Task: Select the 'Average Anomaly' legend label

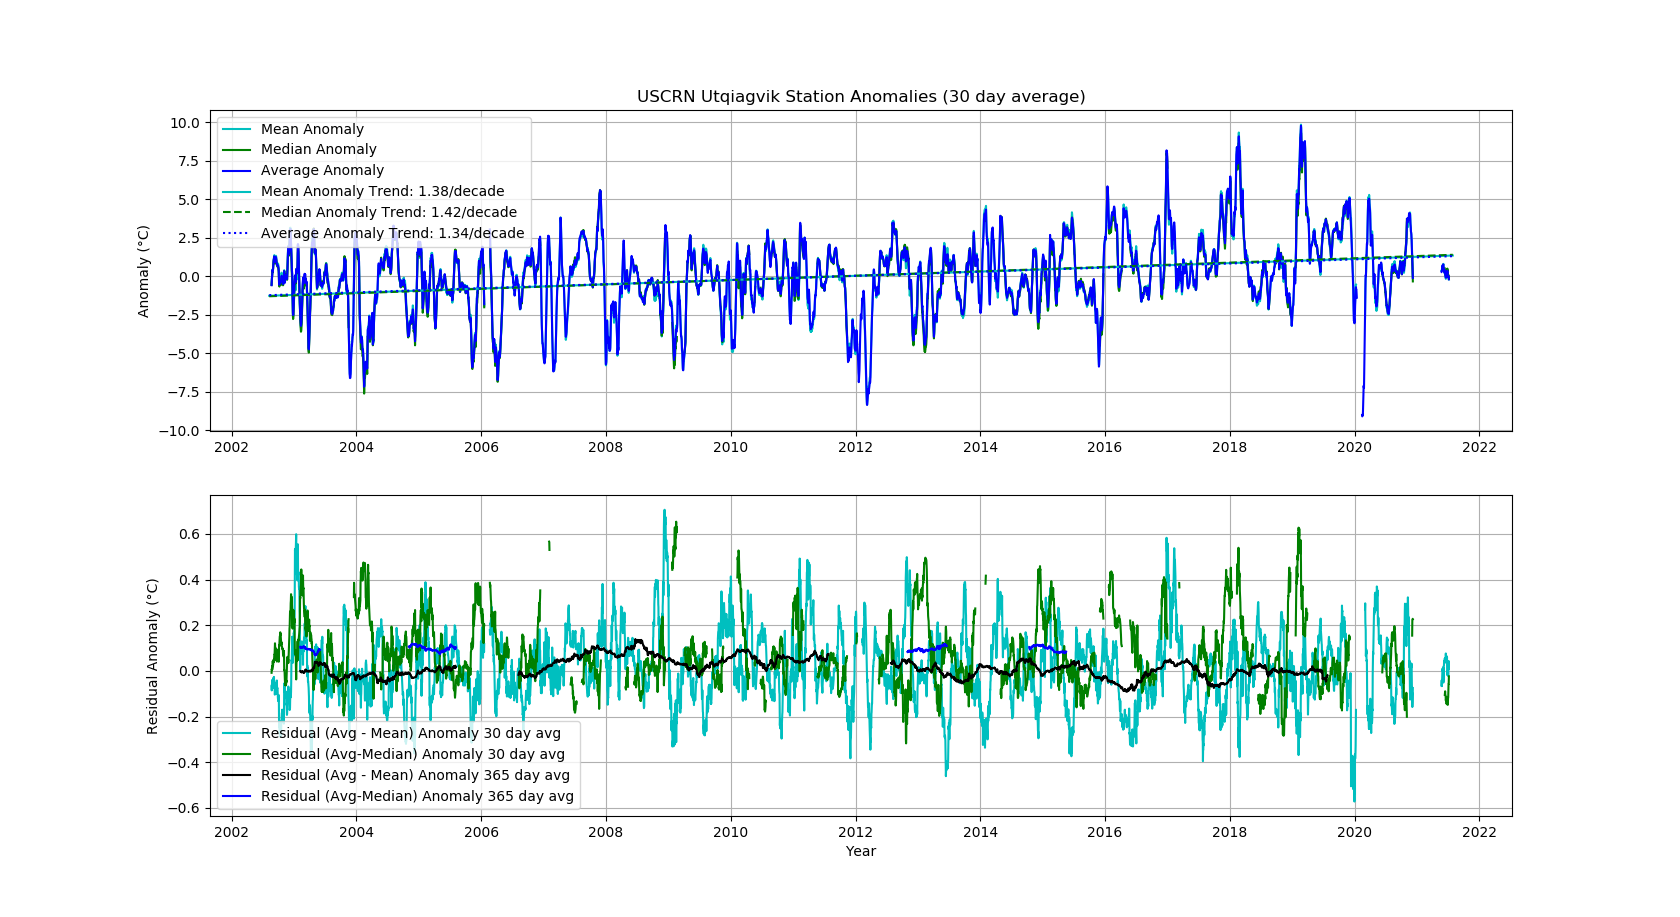Action: pos(322,171)
